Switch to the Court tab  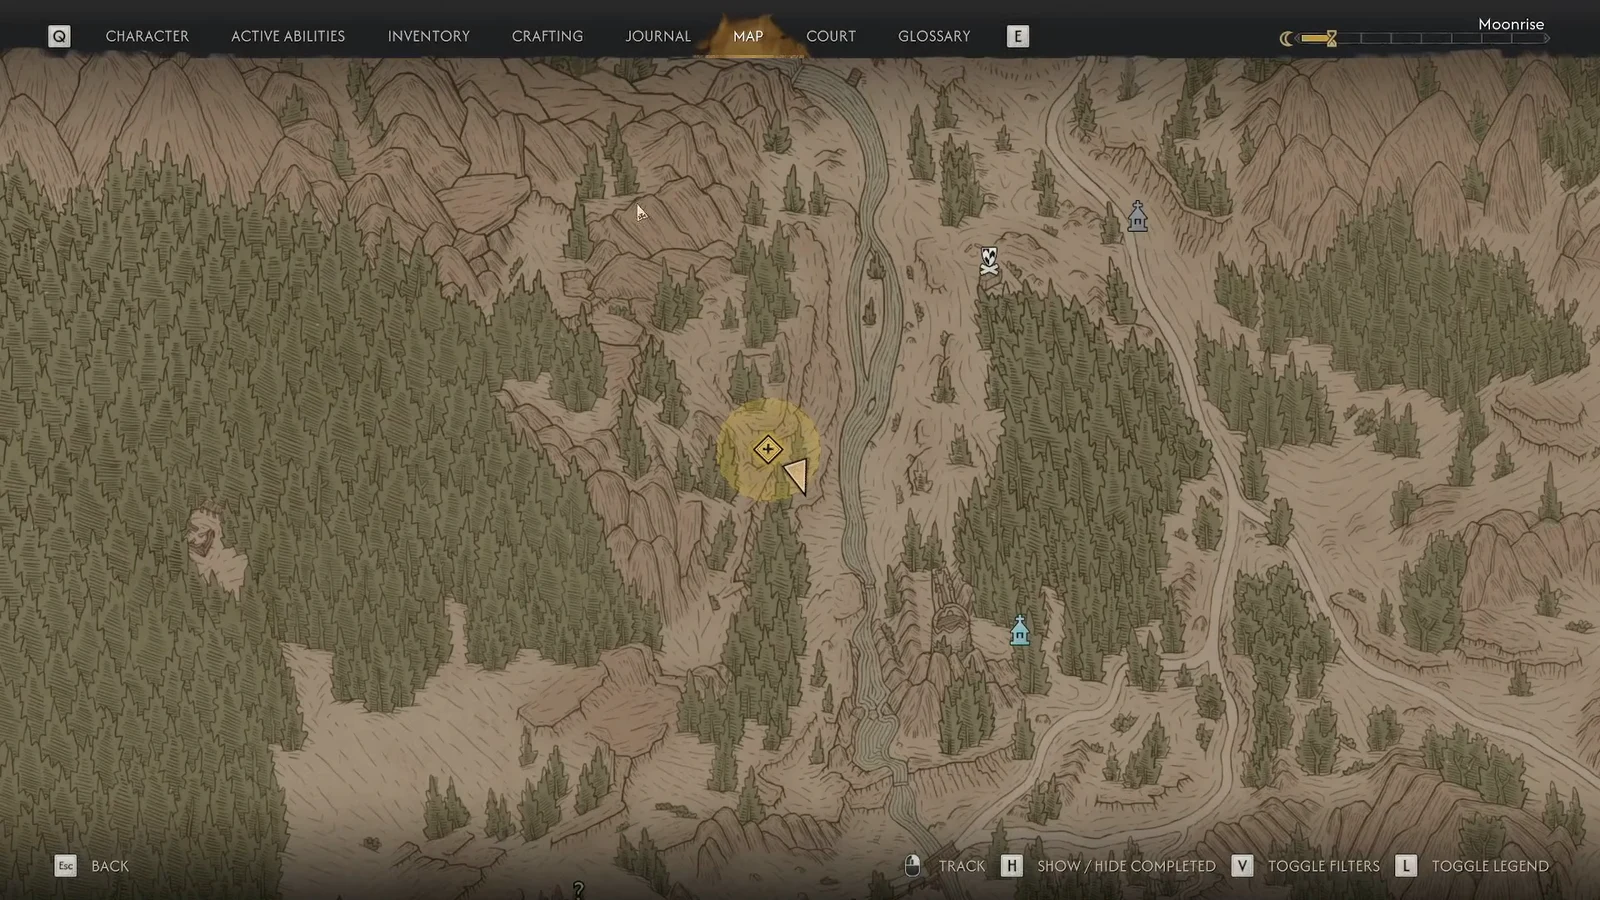pyautogui.click(x=831, y=36)
